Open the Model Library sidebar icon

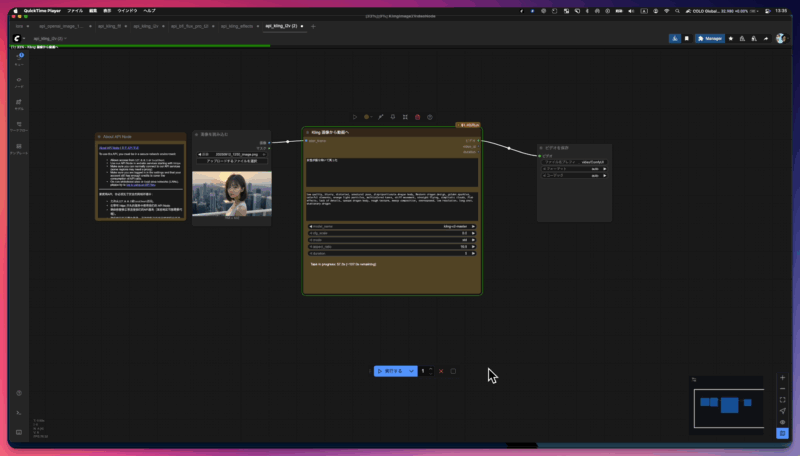(19, 103)
